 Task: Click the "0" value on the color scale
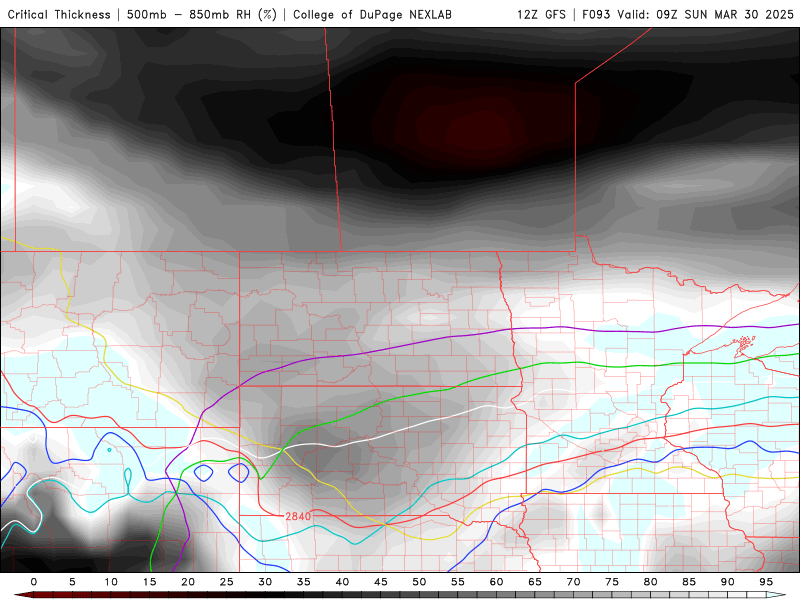coord(34,582)
